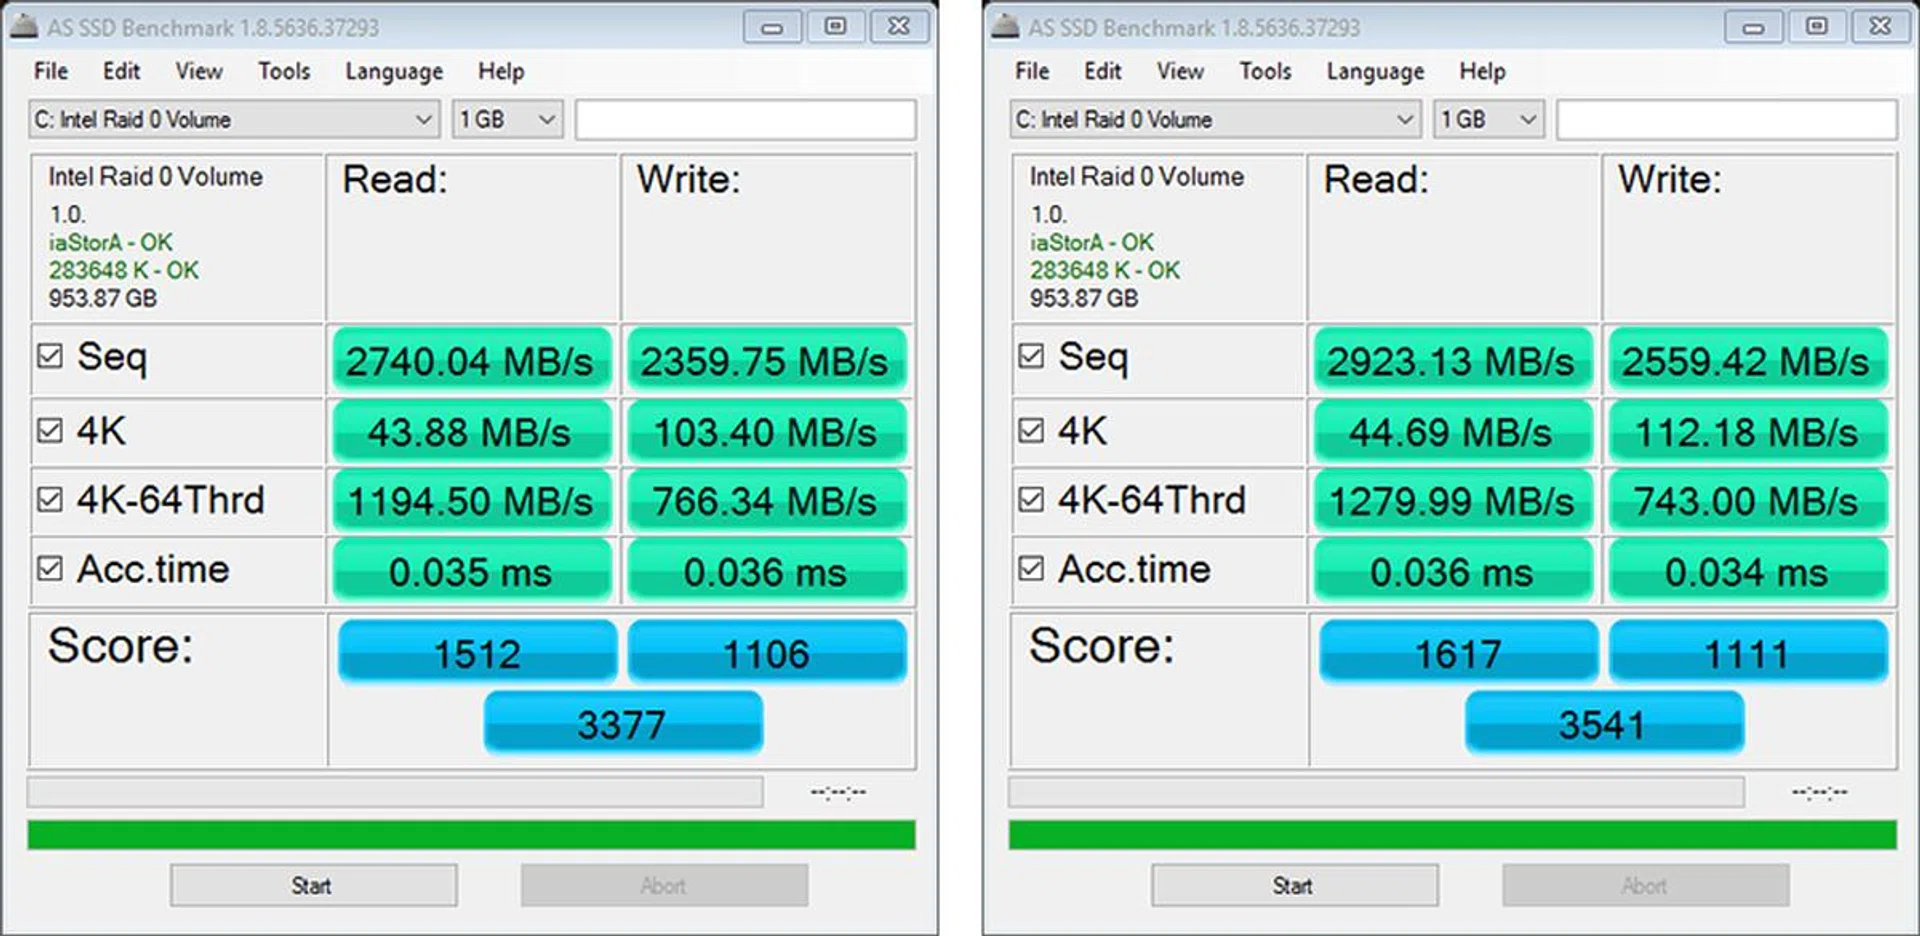1920x936 pixels.
Task: Open the Intel Raid 0 Volume dropdown in right window
Action: click(x=1404, y=120)
